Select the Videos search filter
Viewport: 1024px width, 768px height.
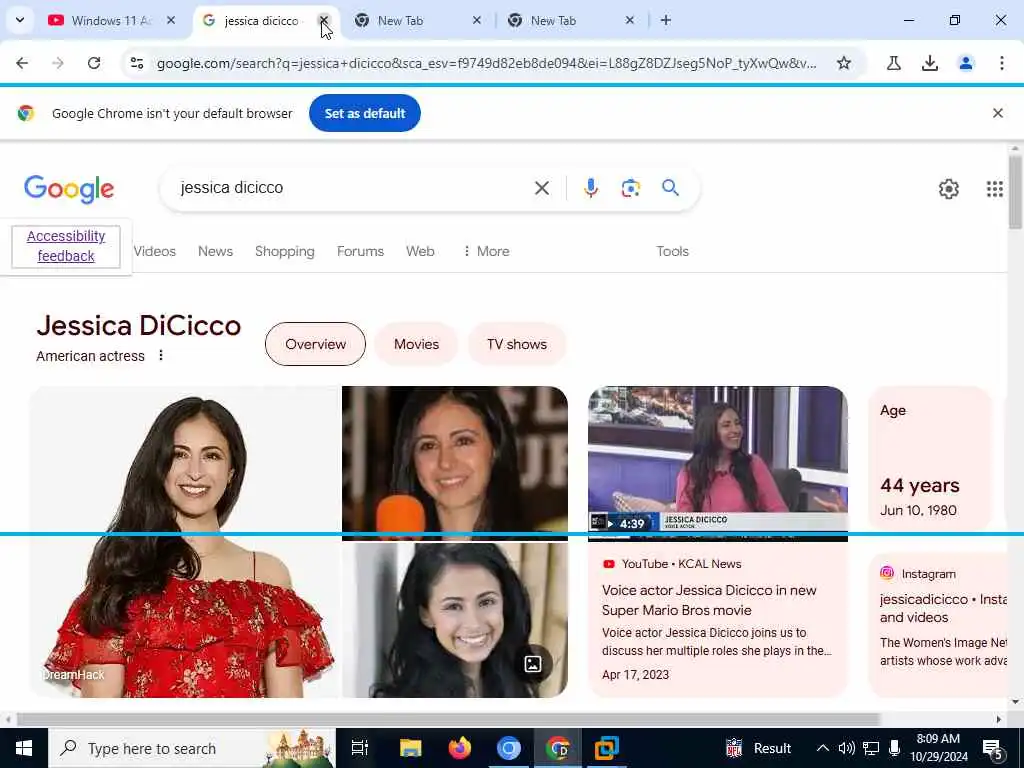pyautogui.click(x=154, y=251)
